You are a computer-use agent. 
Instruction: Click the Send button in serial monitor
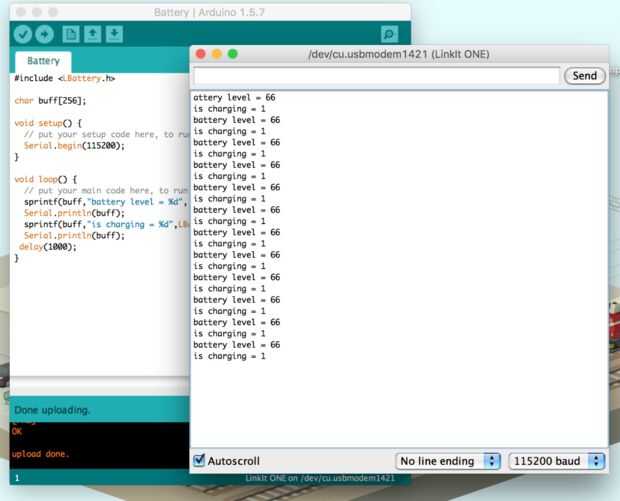tap(584, 76)
